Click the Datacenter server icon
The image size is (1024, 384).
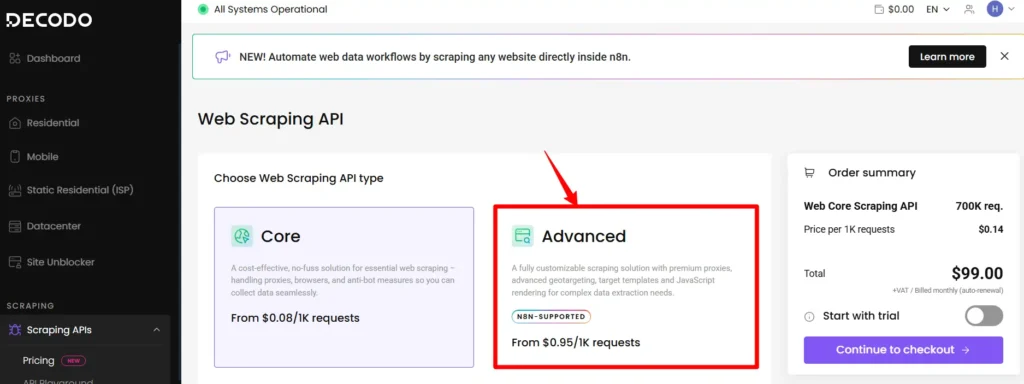click(x=15, y=226)
